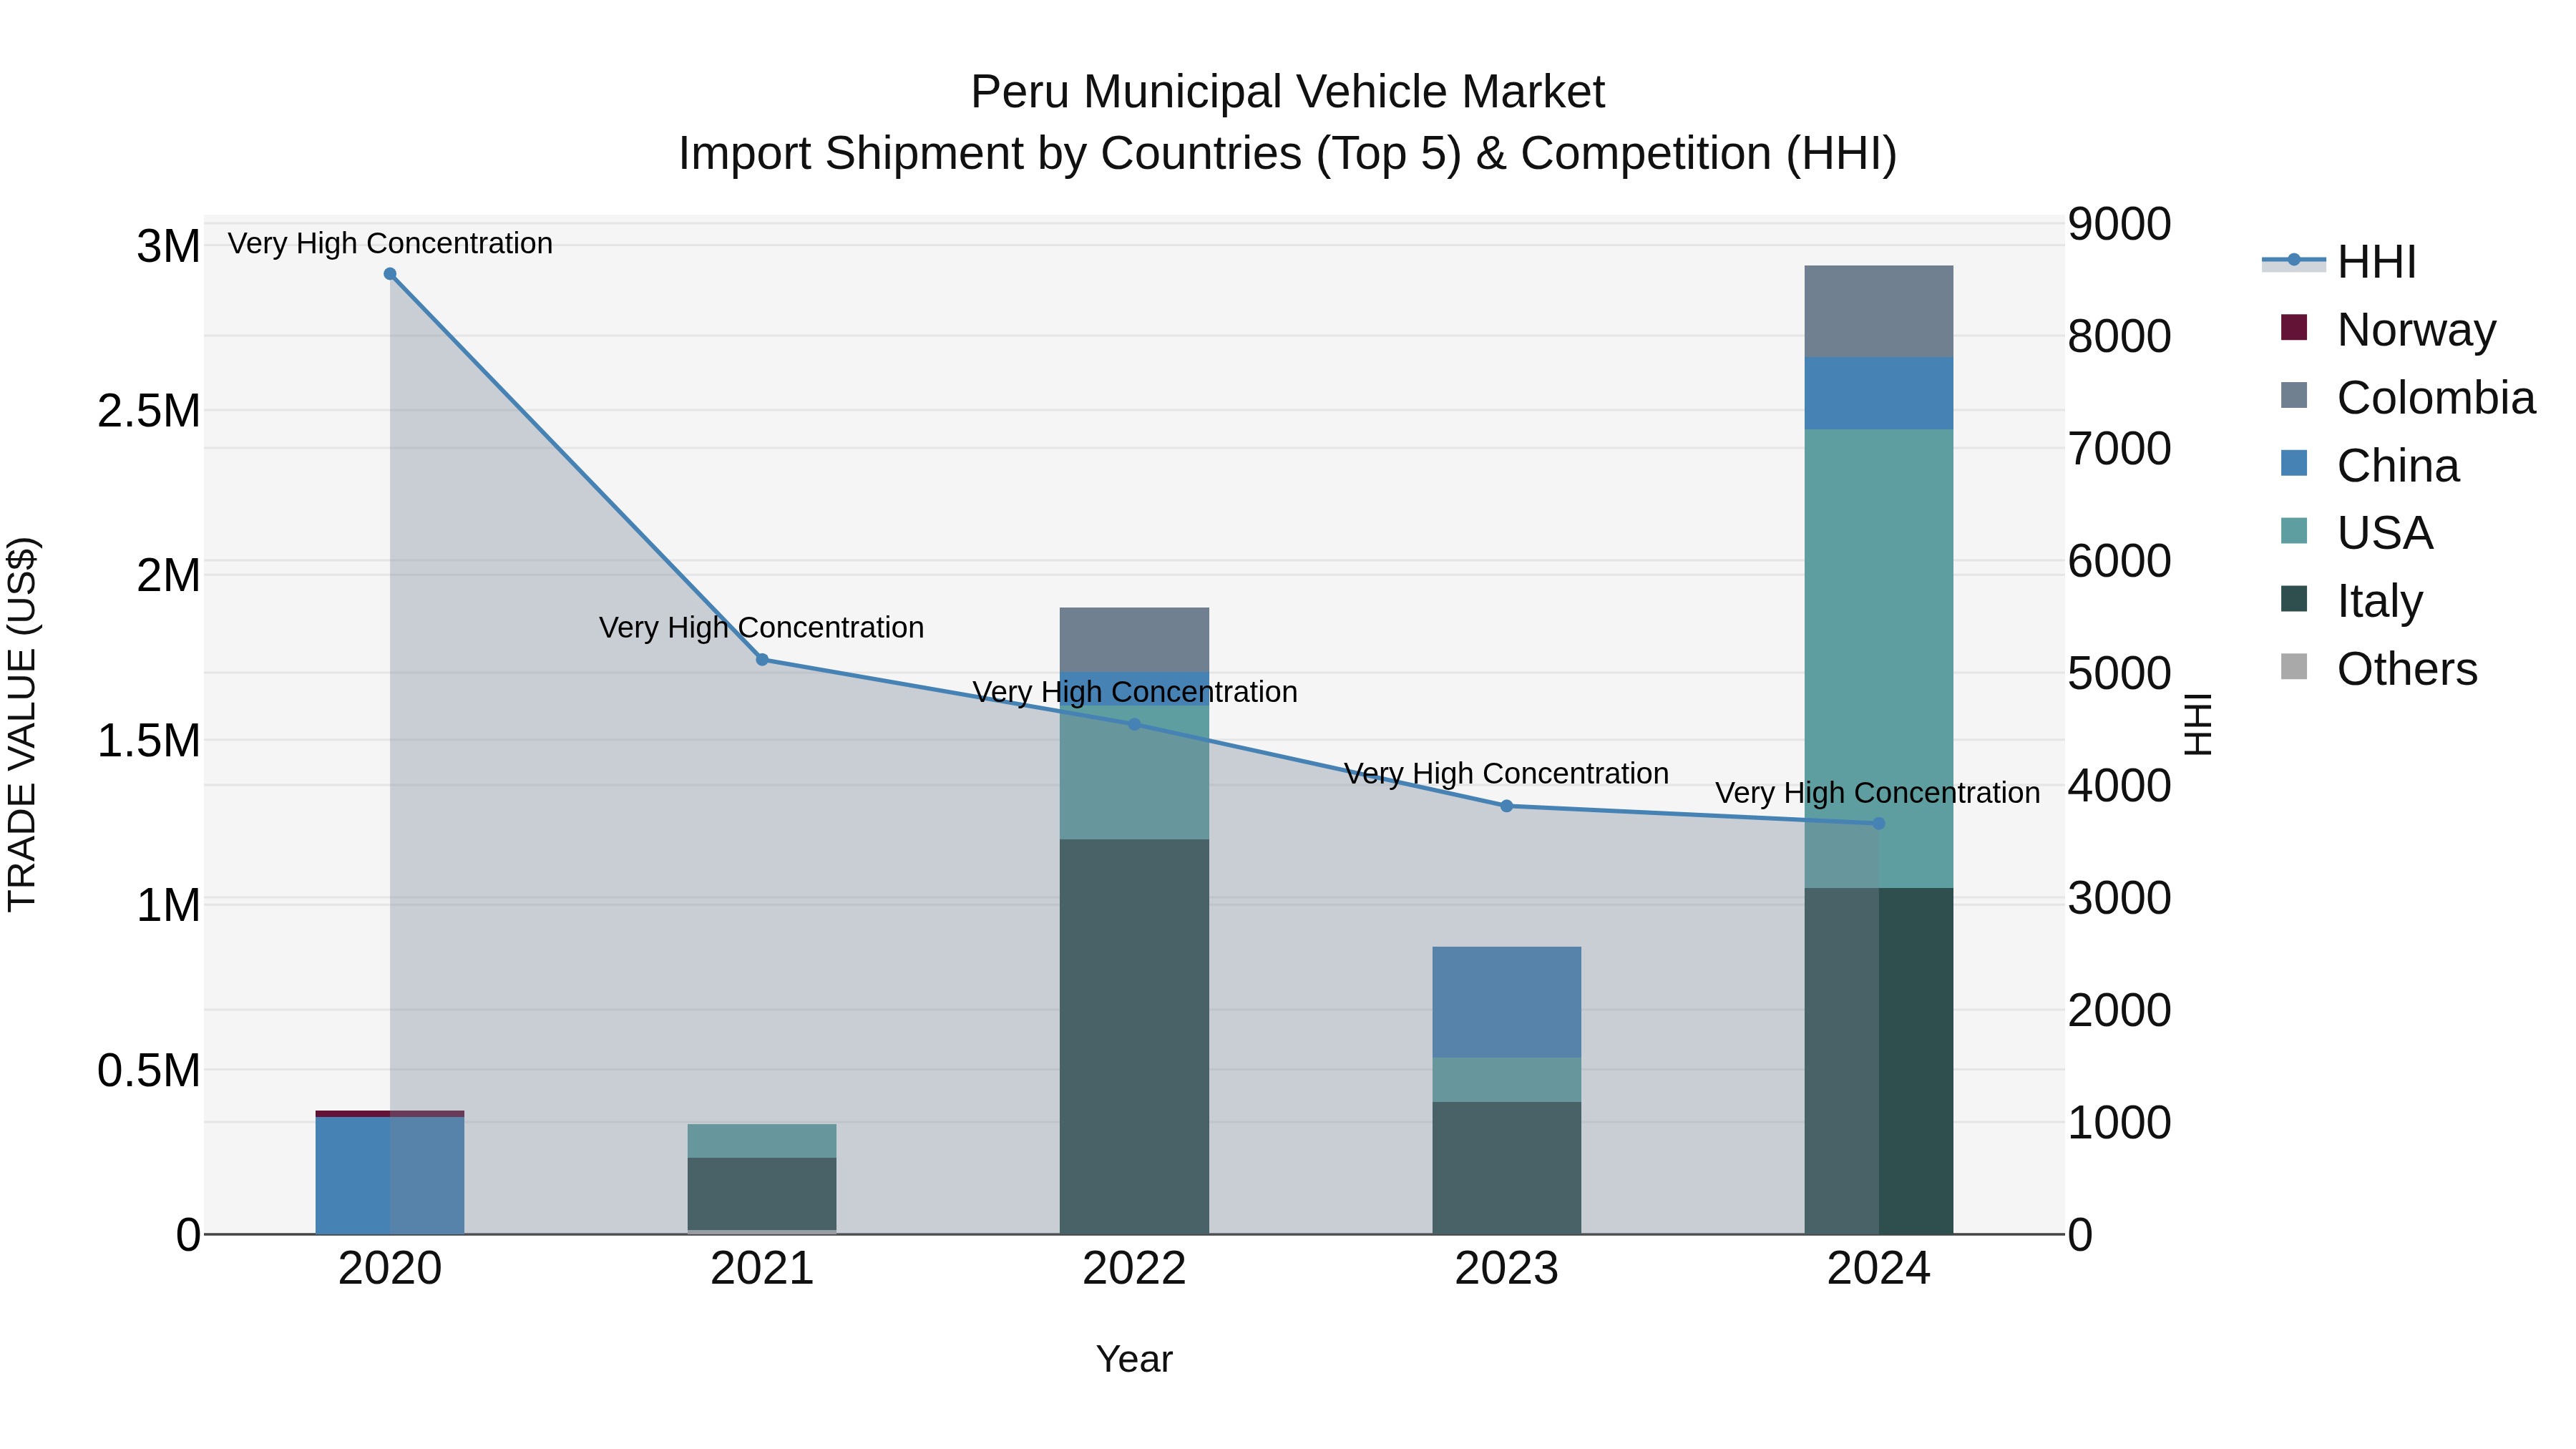Click the 9000 right-axis tick label
This screenshot has width=2576, height=1449.
[x=2120, y=224]
